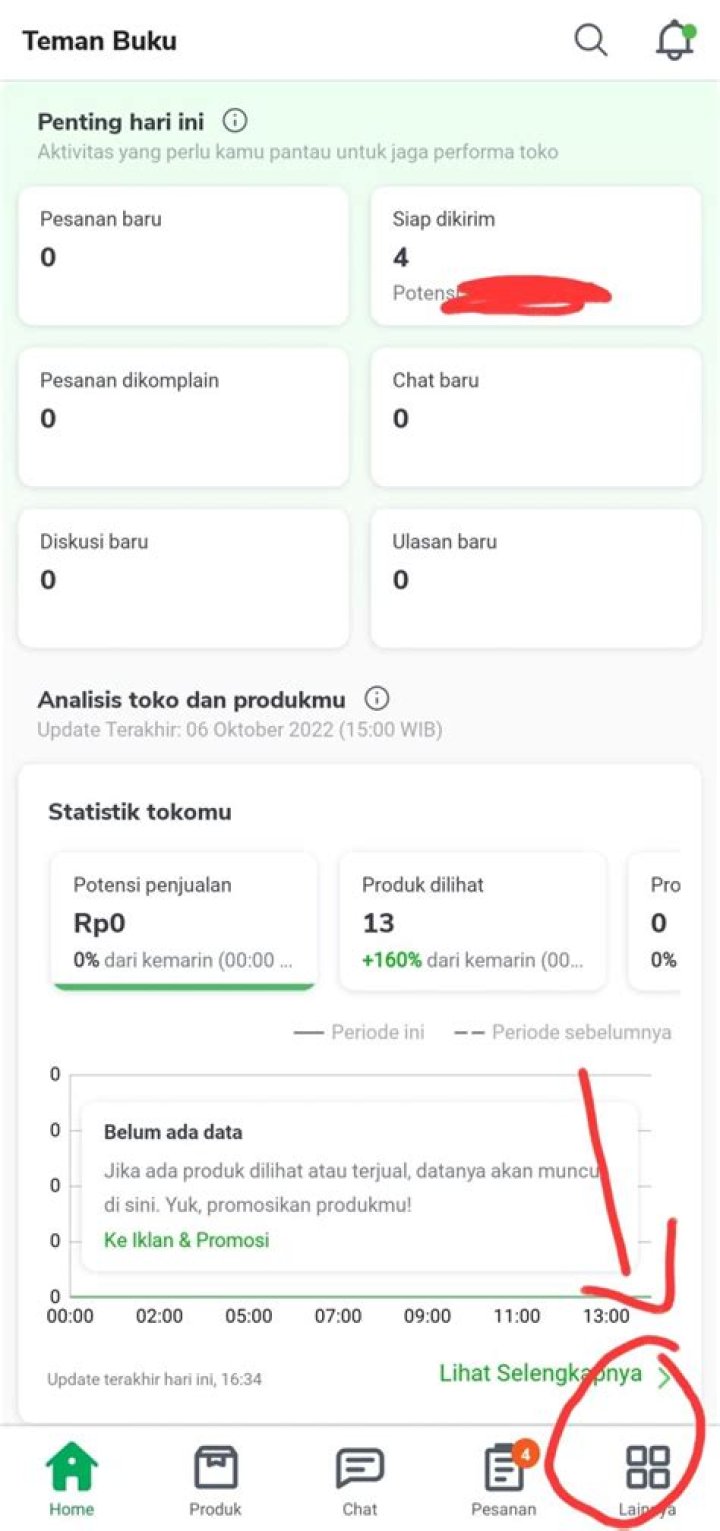
Task: Open the Lainnya grid menu
Action: 647,1468
